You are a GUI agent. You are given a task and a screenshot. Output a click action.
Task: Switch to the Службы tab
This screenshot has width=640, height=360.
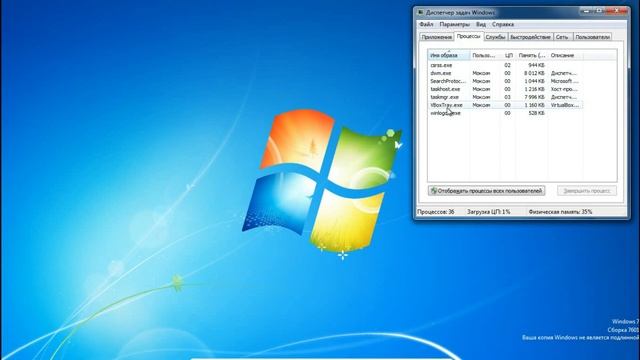tap(496, 37)
